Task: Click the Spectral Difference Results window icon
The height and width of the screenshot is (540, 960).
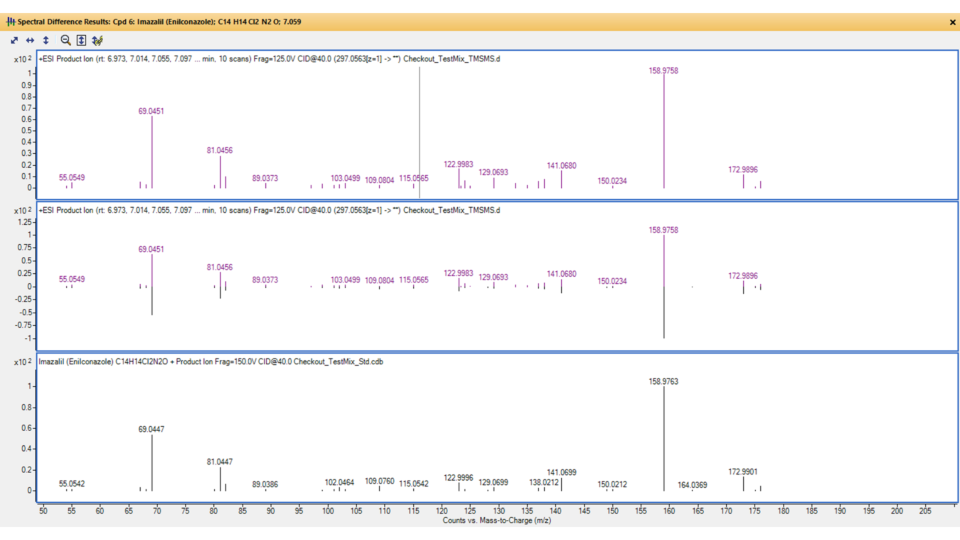Action: coord(10,21)
